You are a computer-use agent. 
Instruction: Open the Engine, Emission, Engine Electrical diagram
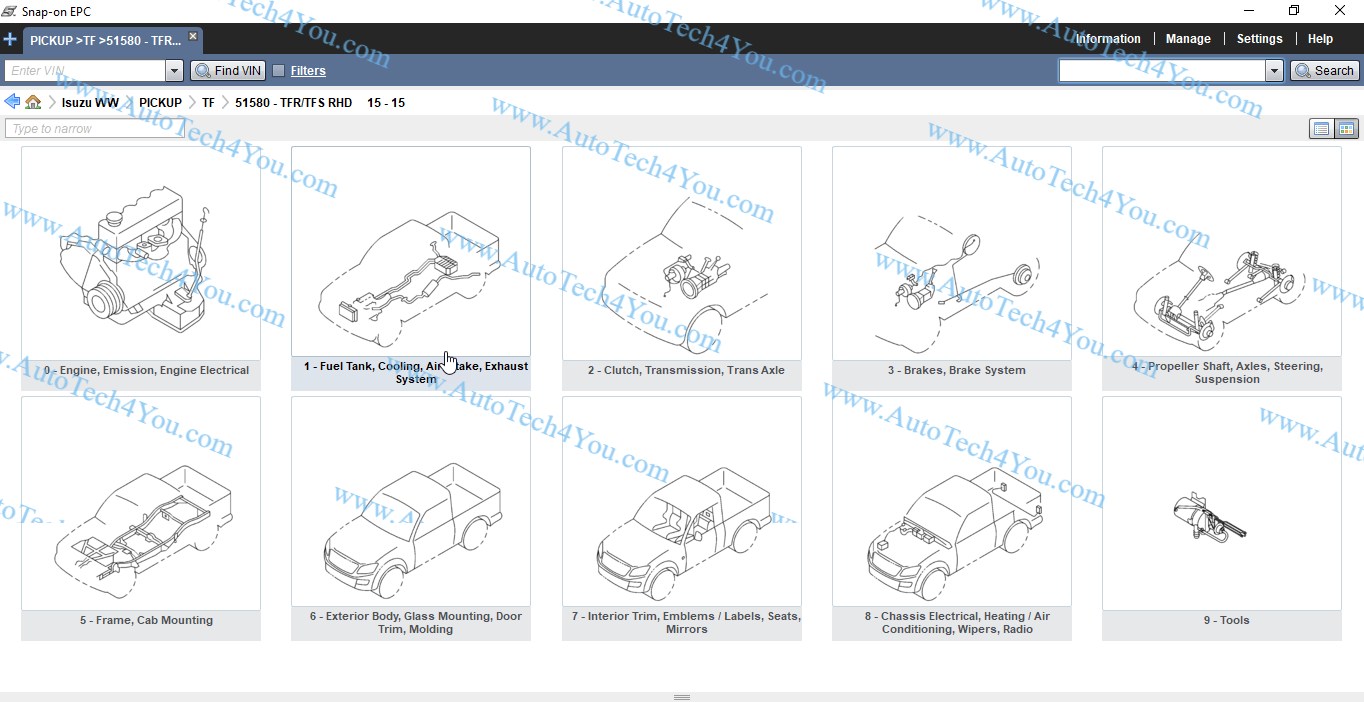(x=141, y=254)
